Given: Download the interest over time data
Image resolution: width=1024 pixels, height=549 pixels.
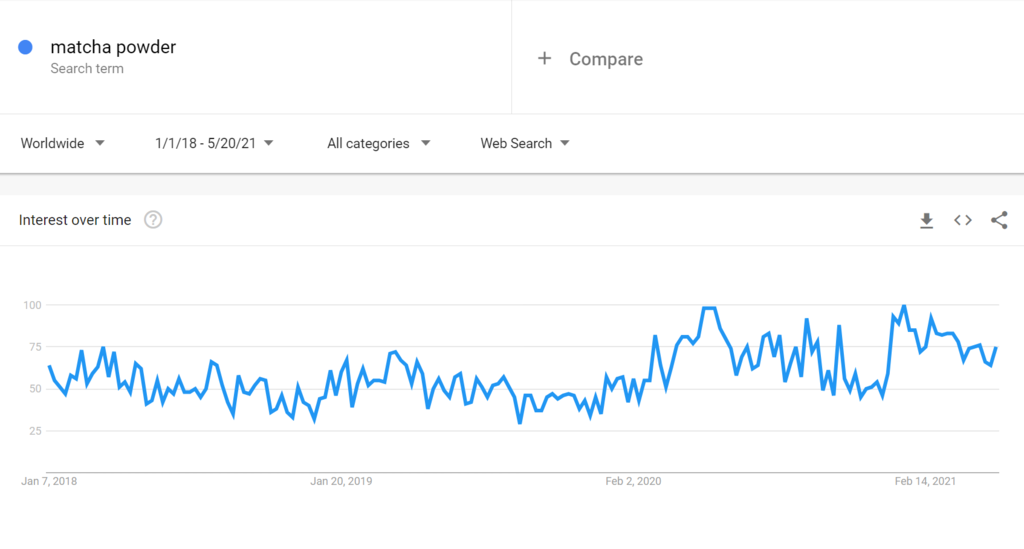Looking at the screenshot, I should tap(927, 220).
